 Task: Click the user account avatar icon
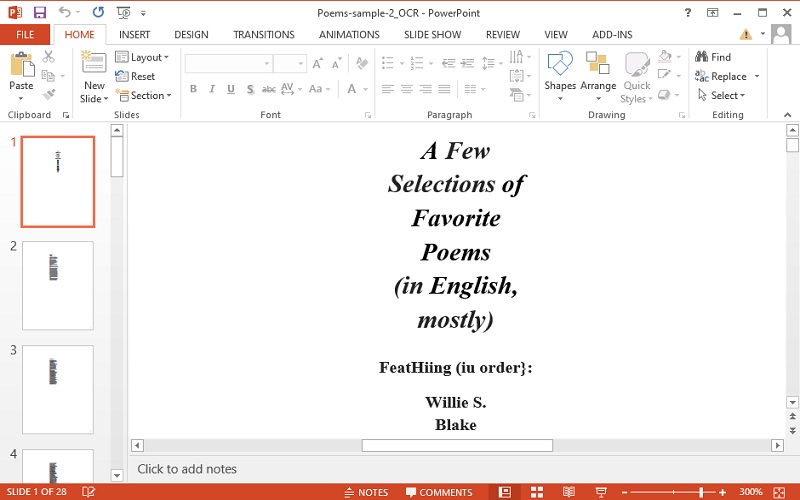[x=781, y=34]
